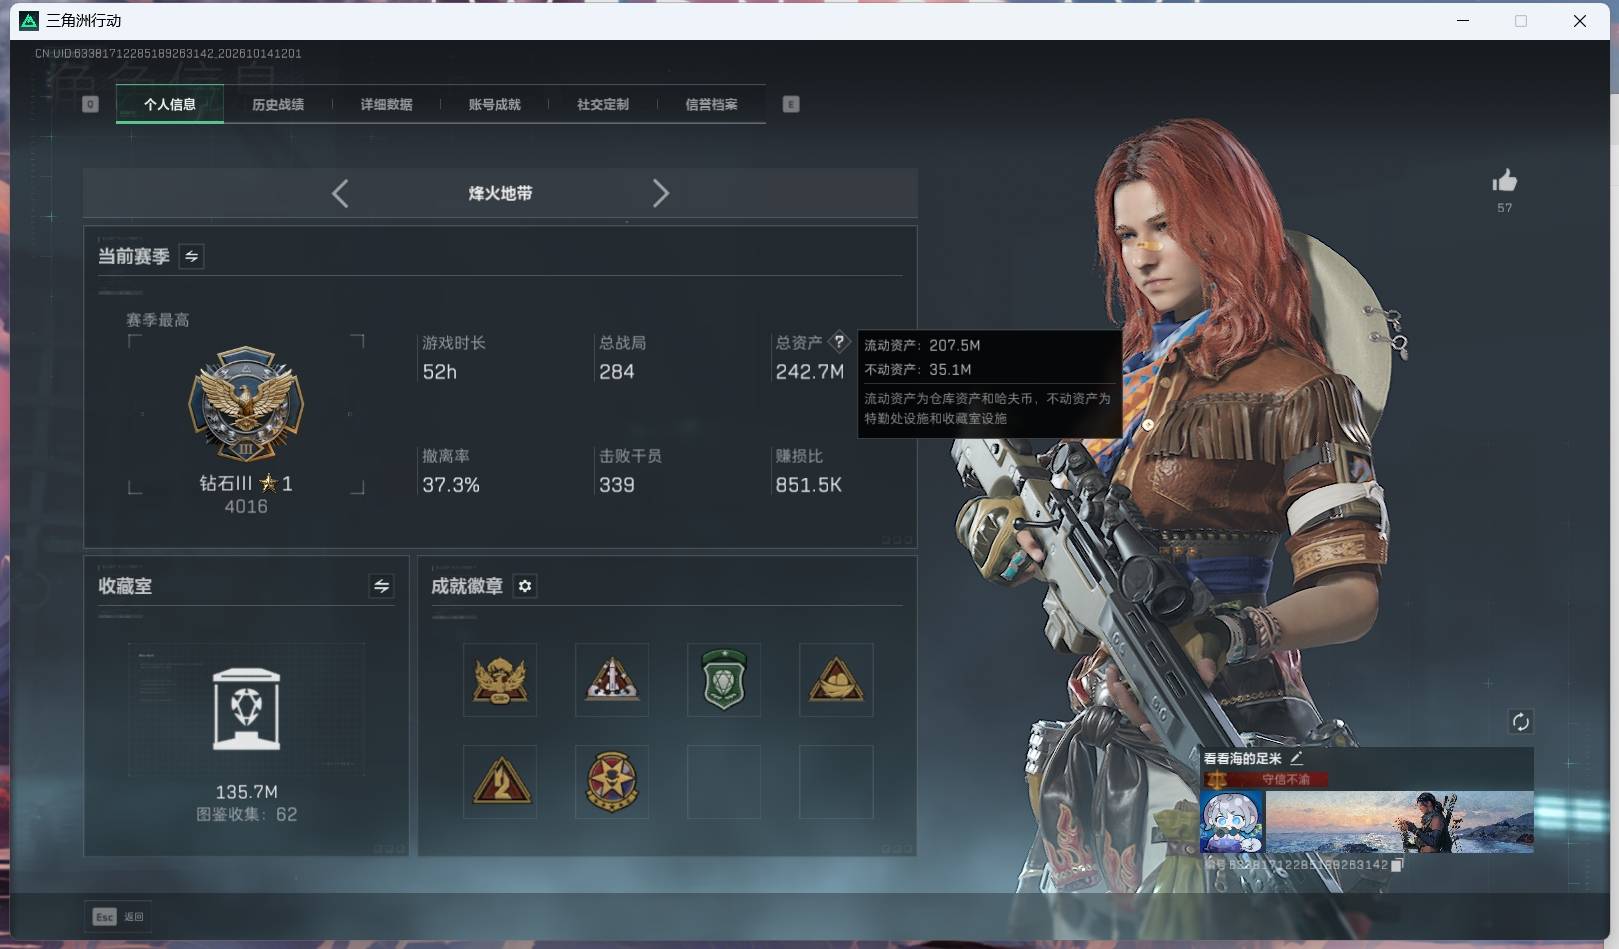Select the green shield achievement badge

click(x=724, y=680)
